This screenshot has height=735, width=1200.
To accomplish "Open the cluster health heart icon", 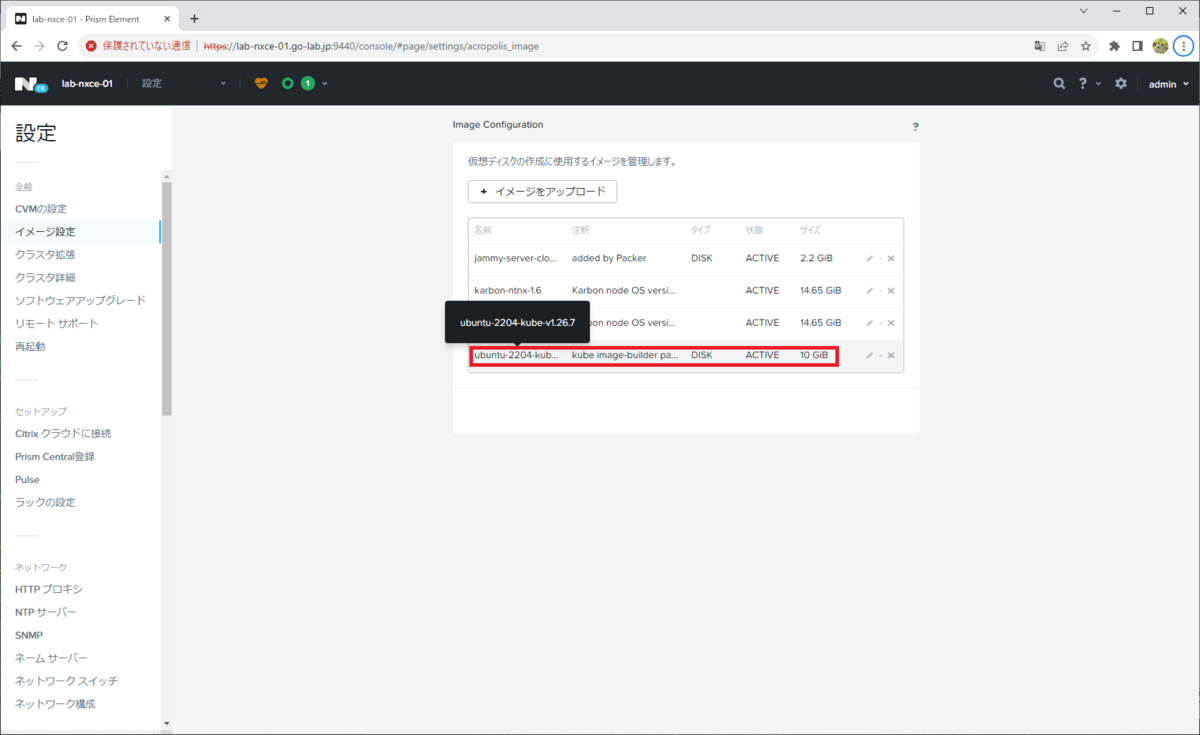I will (262, 84).
